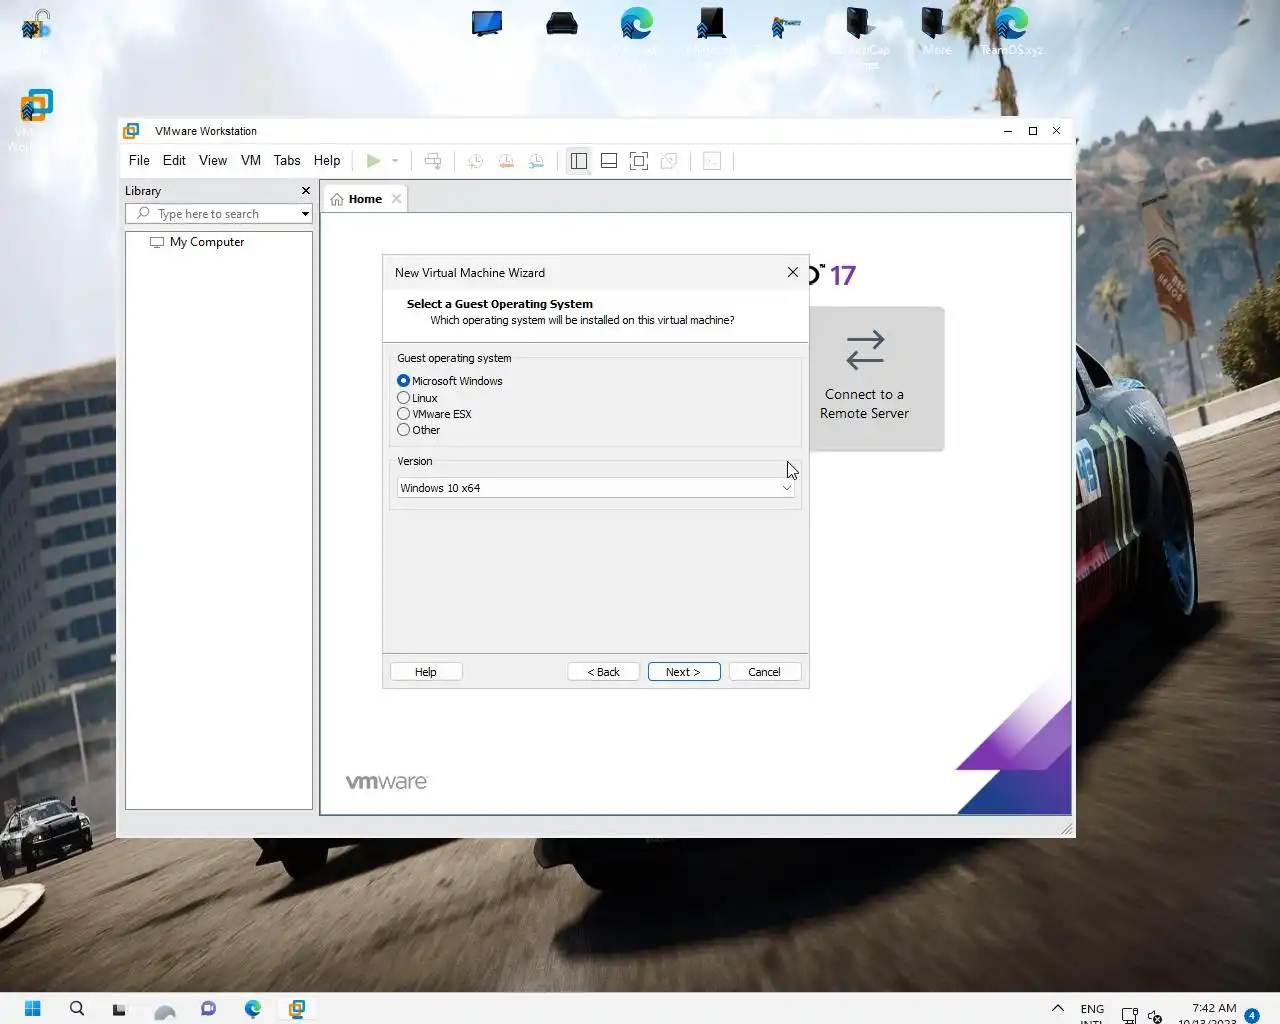
Task: Open the power options dropdown arrow beside play
Action: [x=395, y=161]
